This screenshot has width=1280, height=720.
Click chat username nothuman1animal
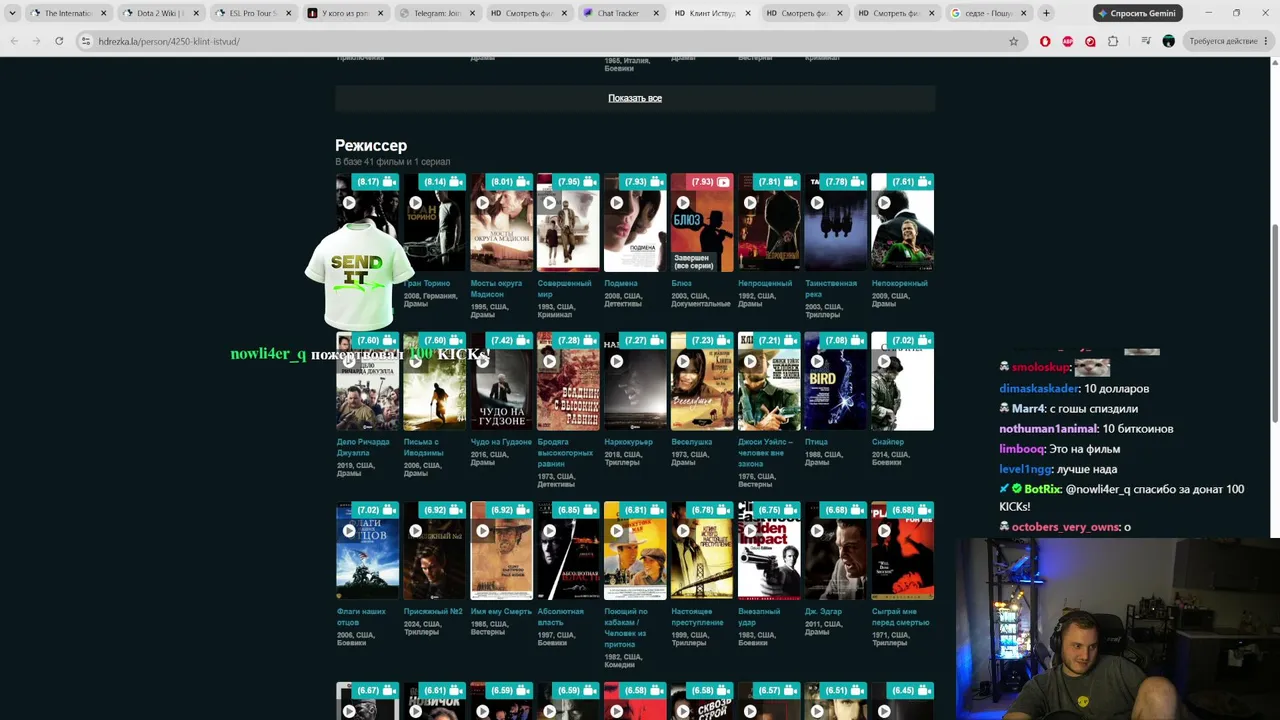(x=1048, y=428)
